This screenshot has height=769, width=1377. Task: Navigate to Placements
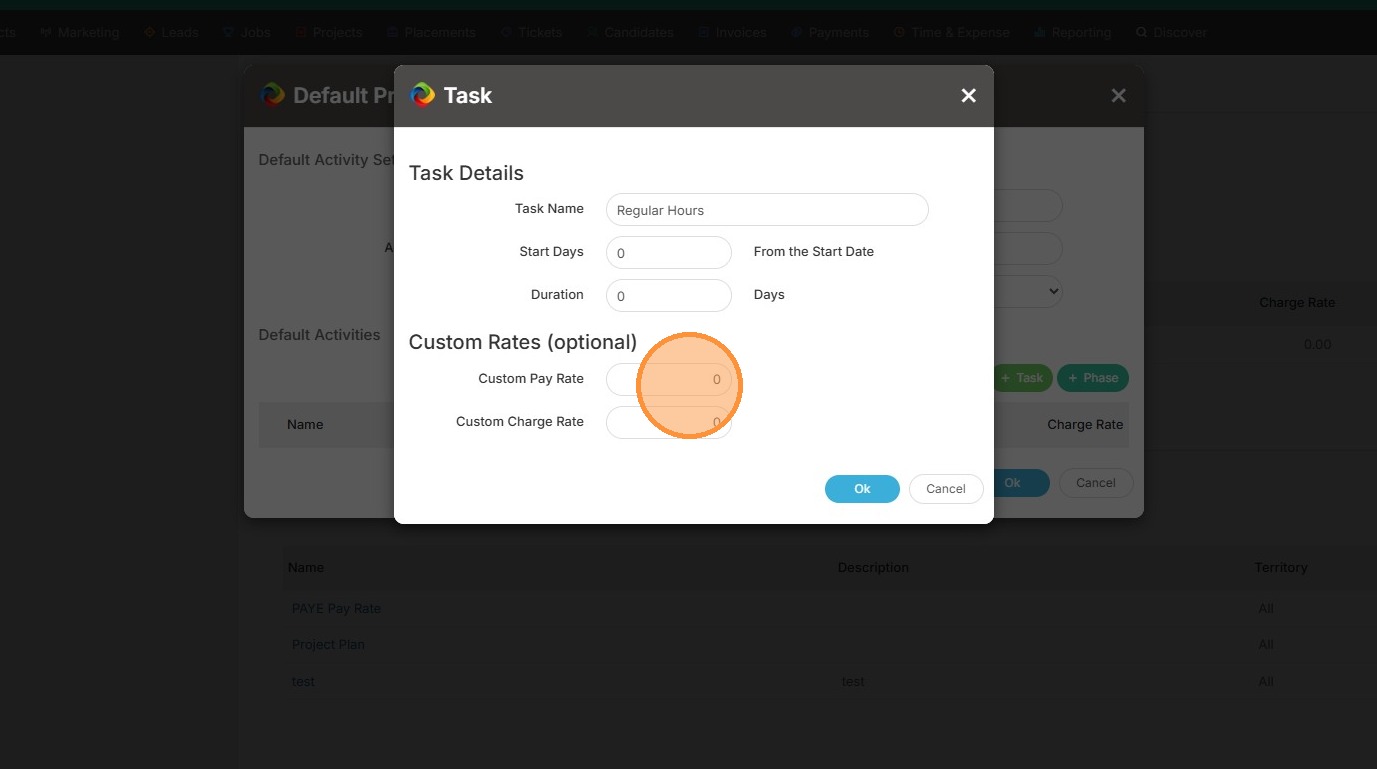coord(431,32)
